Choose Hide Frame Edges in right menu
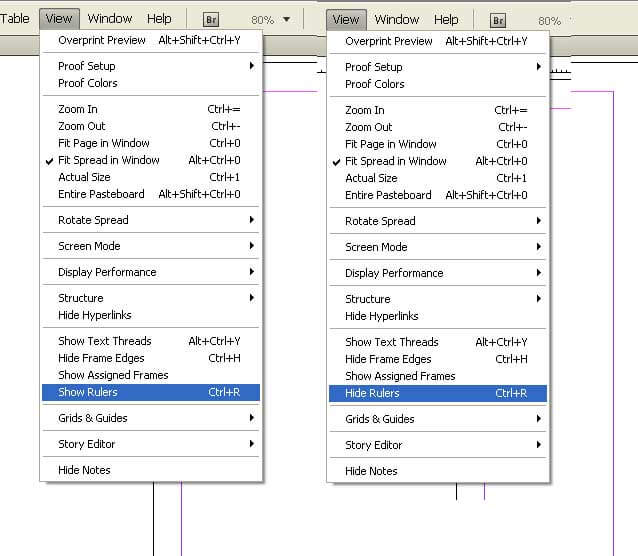Screen dimensions: 638x556 (438, 359)
